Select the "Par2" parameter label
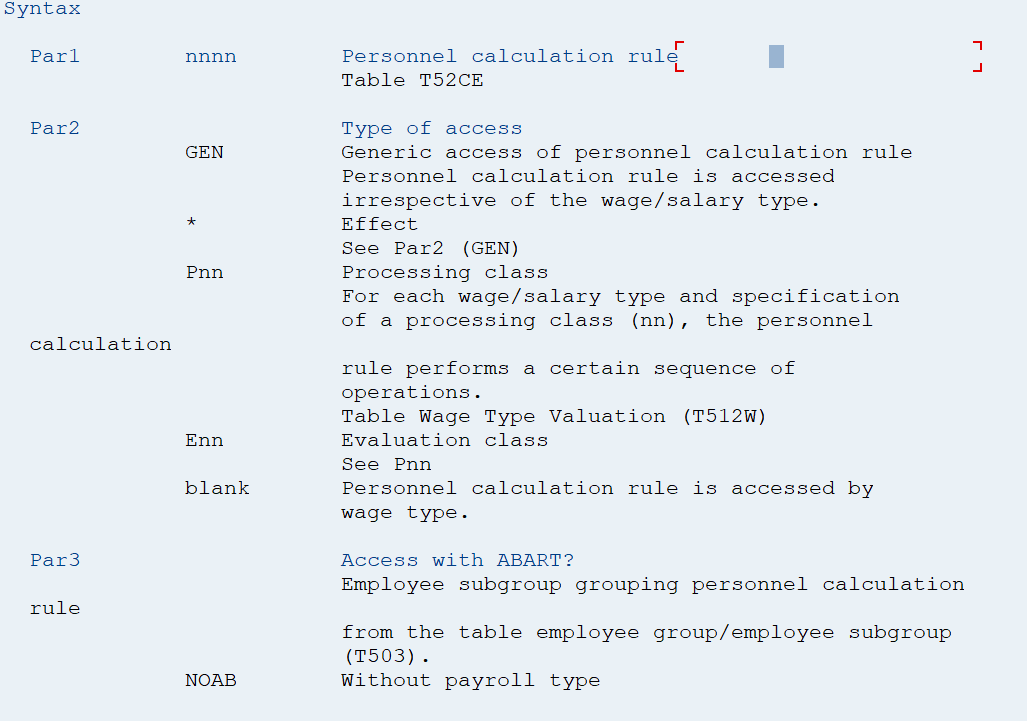Viewport: 1027px width, 721px height. (55, 128)
